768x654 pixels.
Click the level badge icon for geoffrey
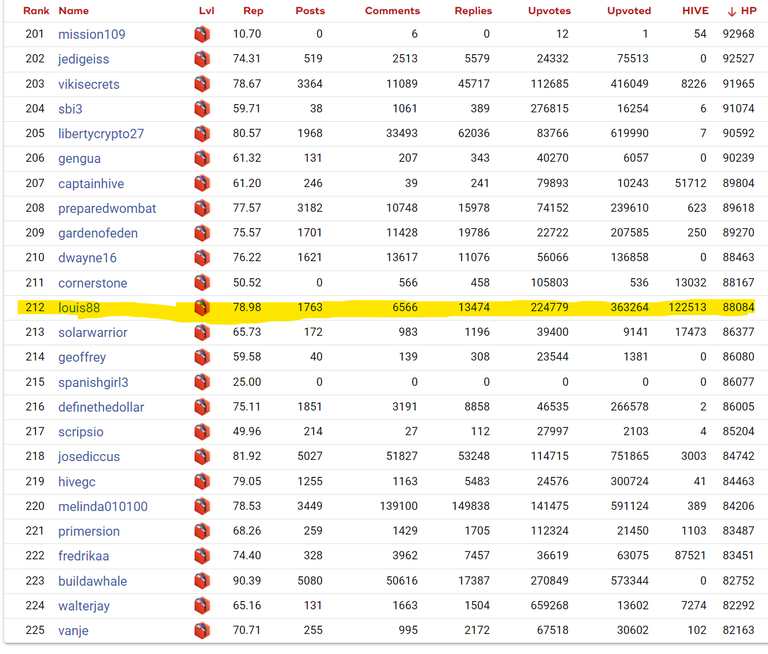pyautogui.click(x=202, y=357)
